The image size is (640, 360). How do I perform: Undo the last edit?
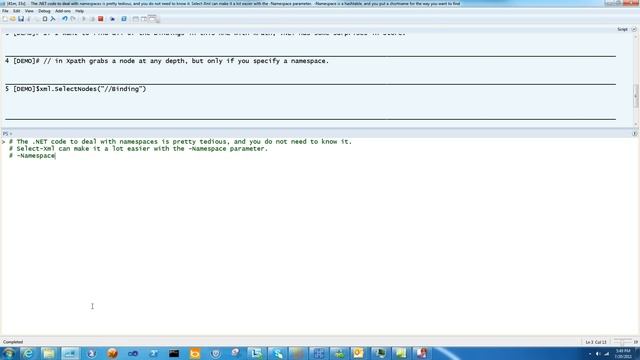coord(64,19)
